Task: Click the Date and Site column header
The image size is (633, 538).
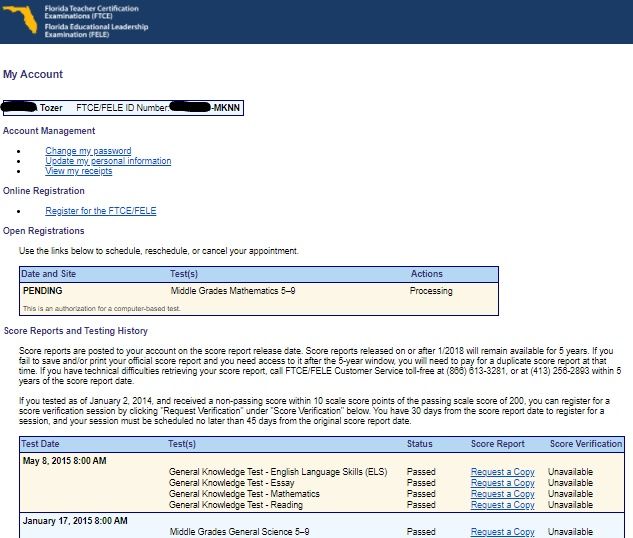Action: (48, 274)
